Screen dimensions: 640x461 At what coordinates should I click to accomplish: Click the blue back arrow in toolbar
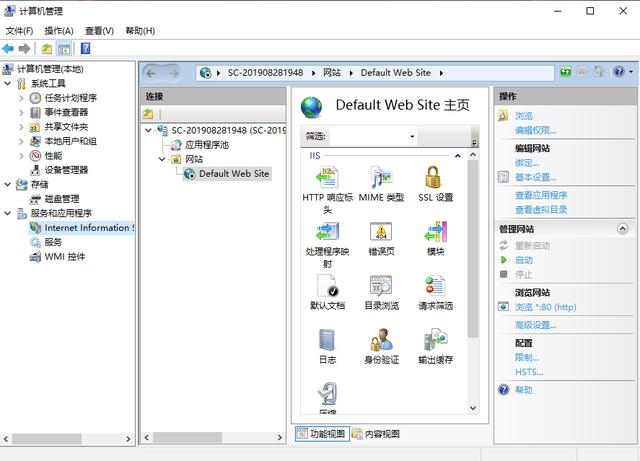tap(8, 49)
